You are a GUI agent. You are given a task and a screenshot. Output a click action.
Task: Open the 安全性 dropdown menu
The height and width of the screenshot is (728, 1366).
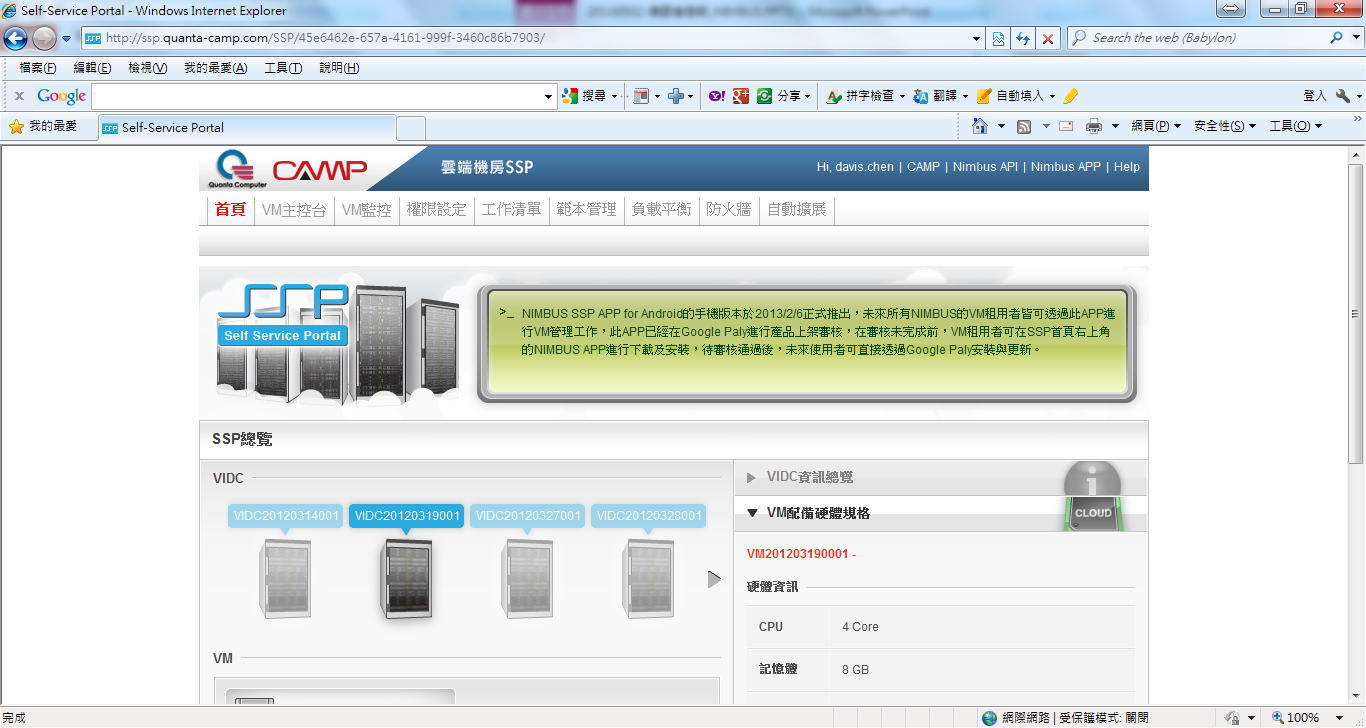coord(1224,126)
